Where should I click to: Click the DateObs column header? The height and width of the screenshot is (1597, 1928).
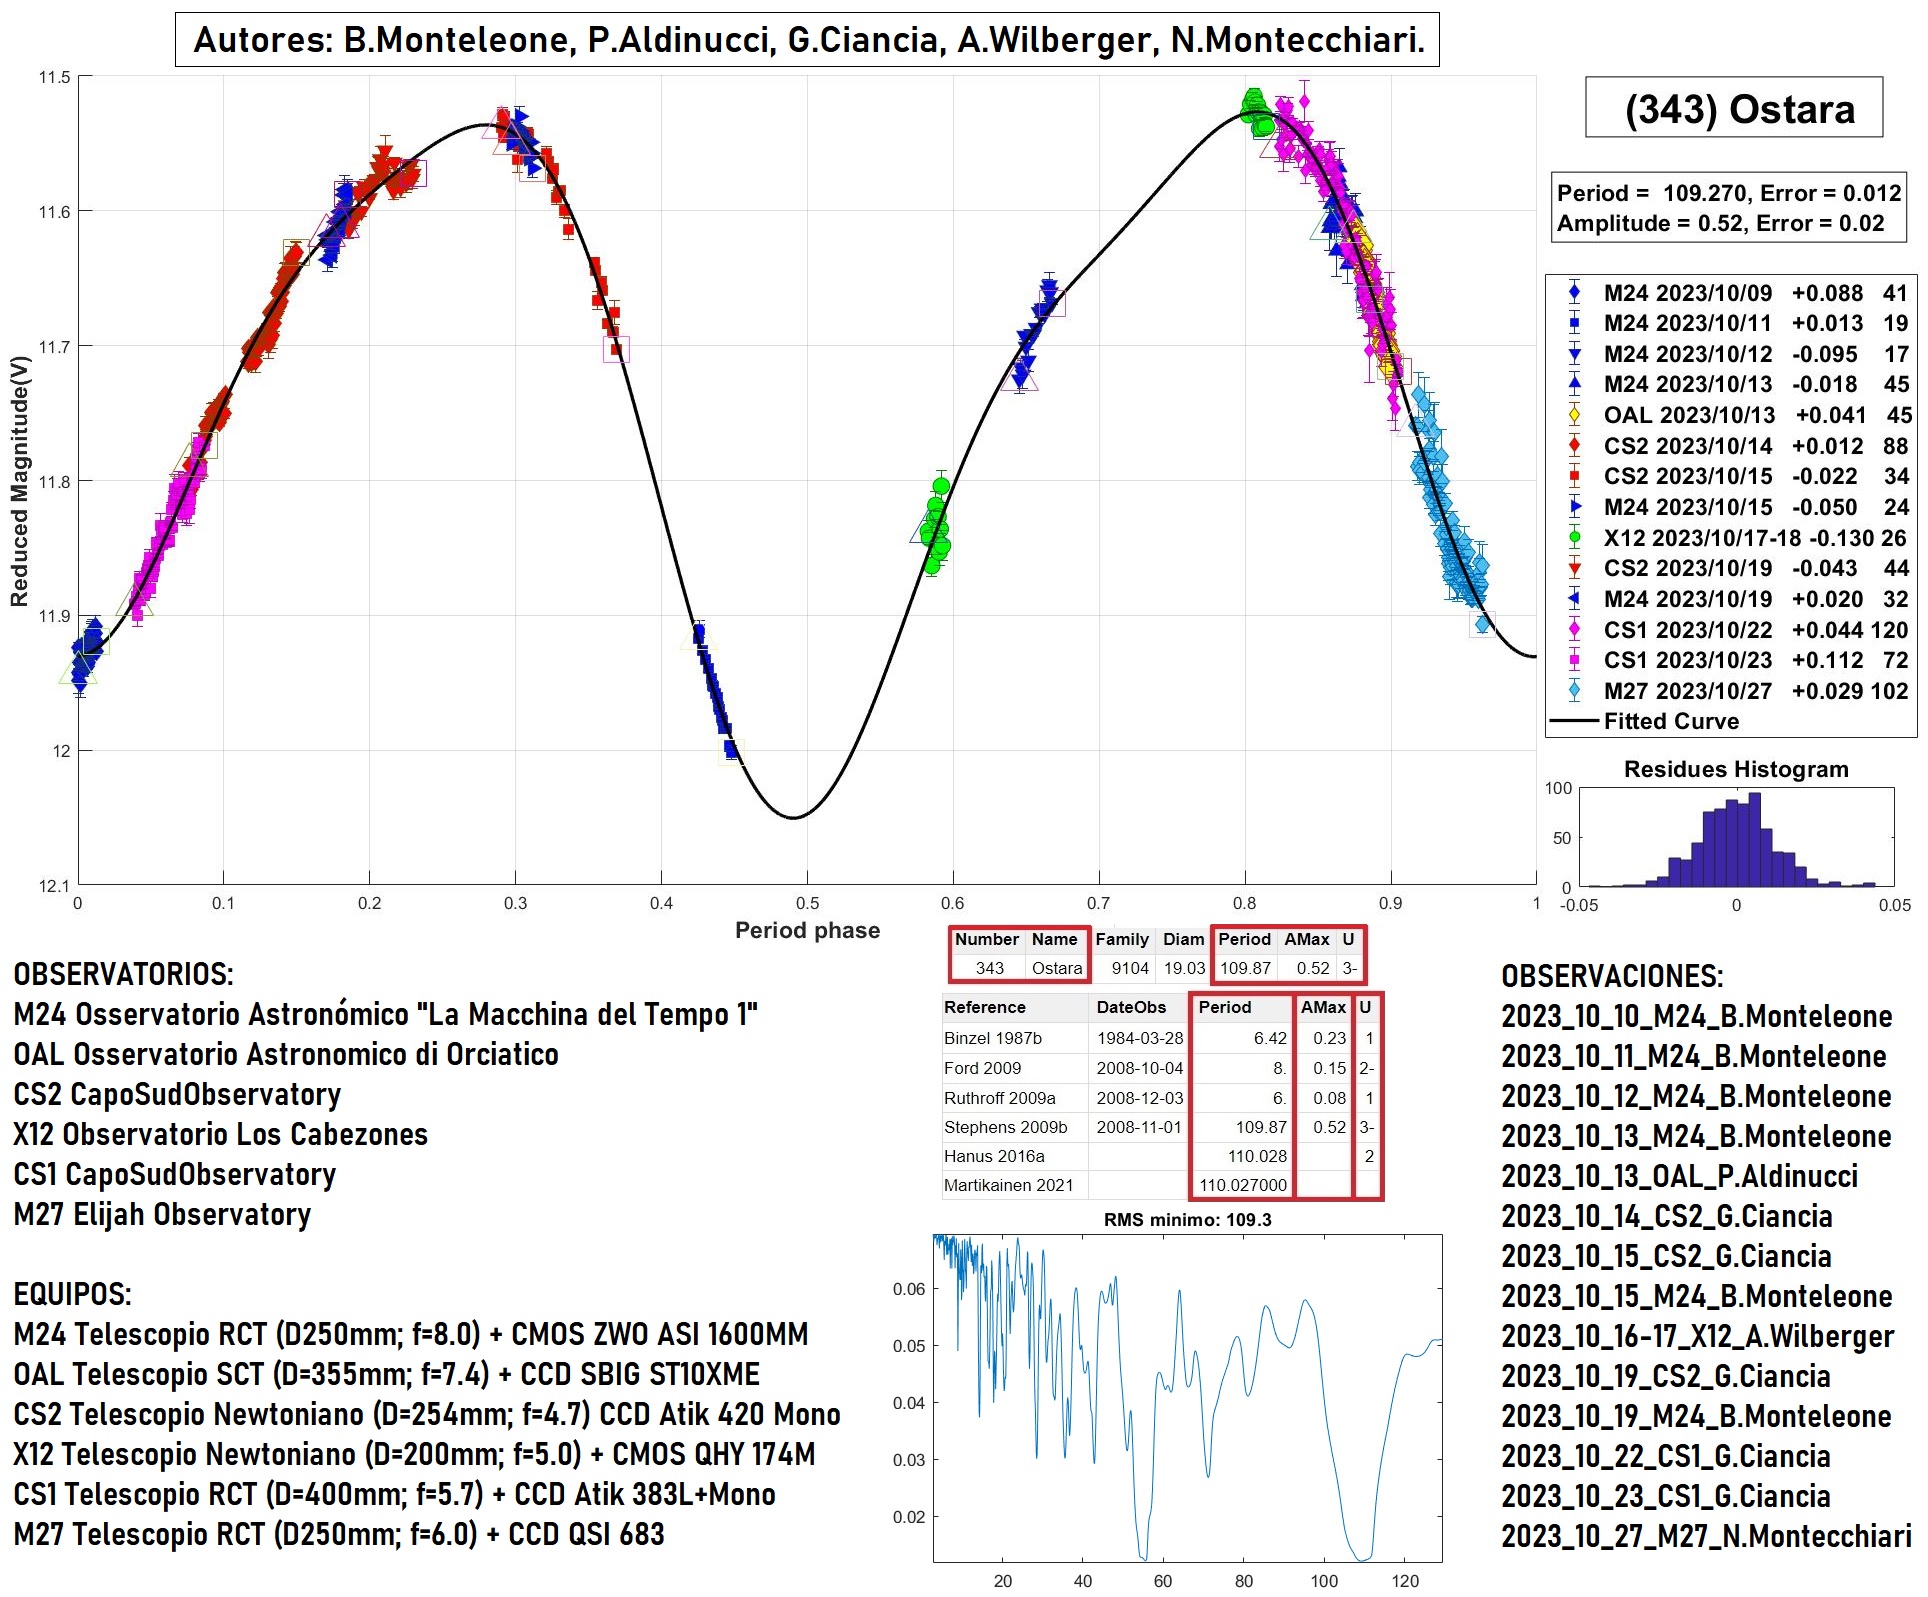1131,1007
